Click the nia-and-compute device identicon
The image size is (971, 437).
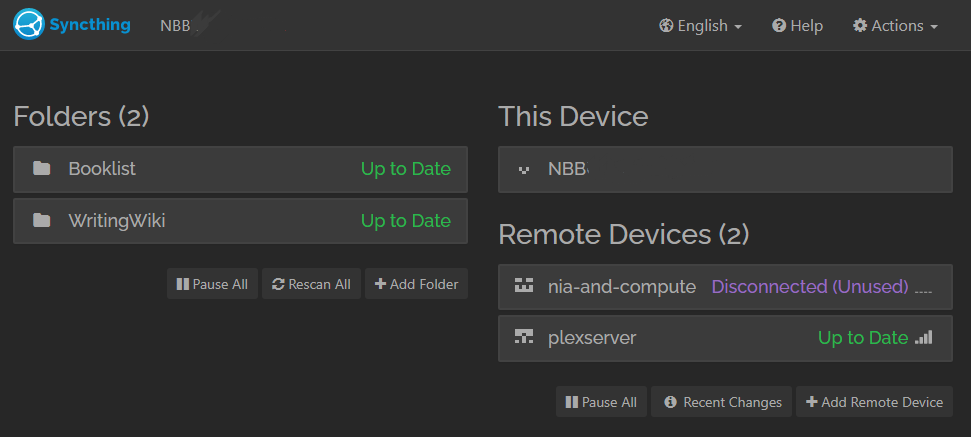[524, 286]
